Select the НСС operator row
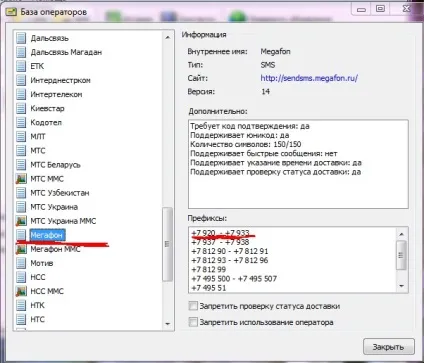 point(38,277)
